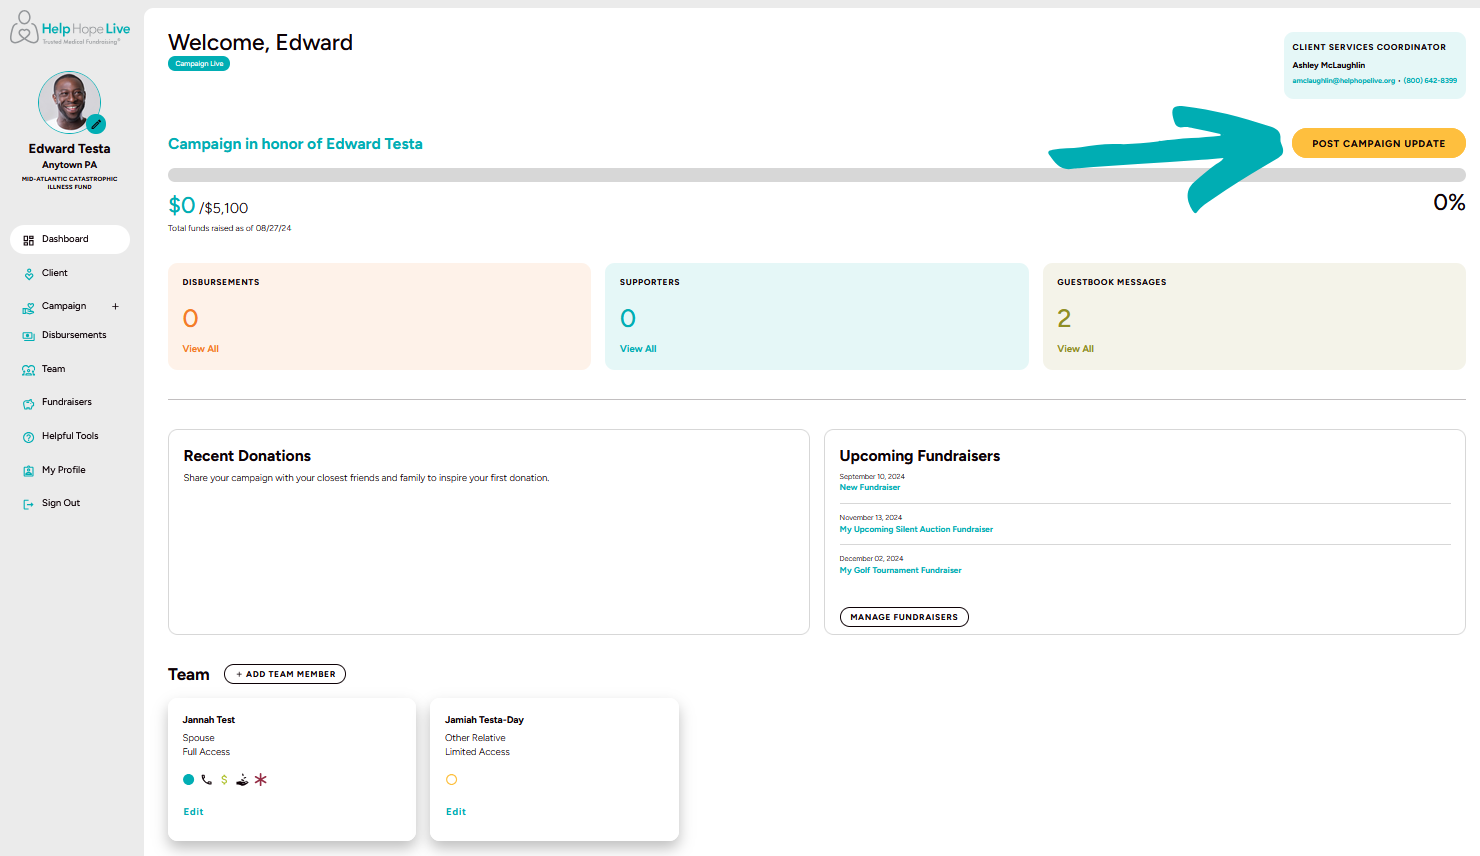This screenshot has height=856, width=1480.
Task: Sign out using the exit icon
Action: point(27,503)
